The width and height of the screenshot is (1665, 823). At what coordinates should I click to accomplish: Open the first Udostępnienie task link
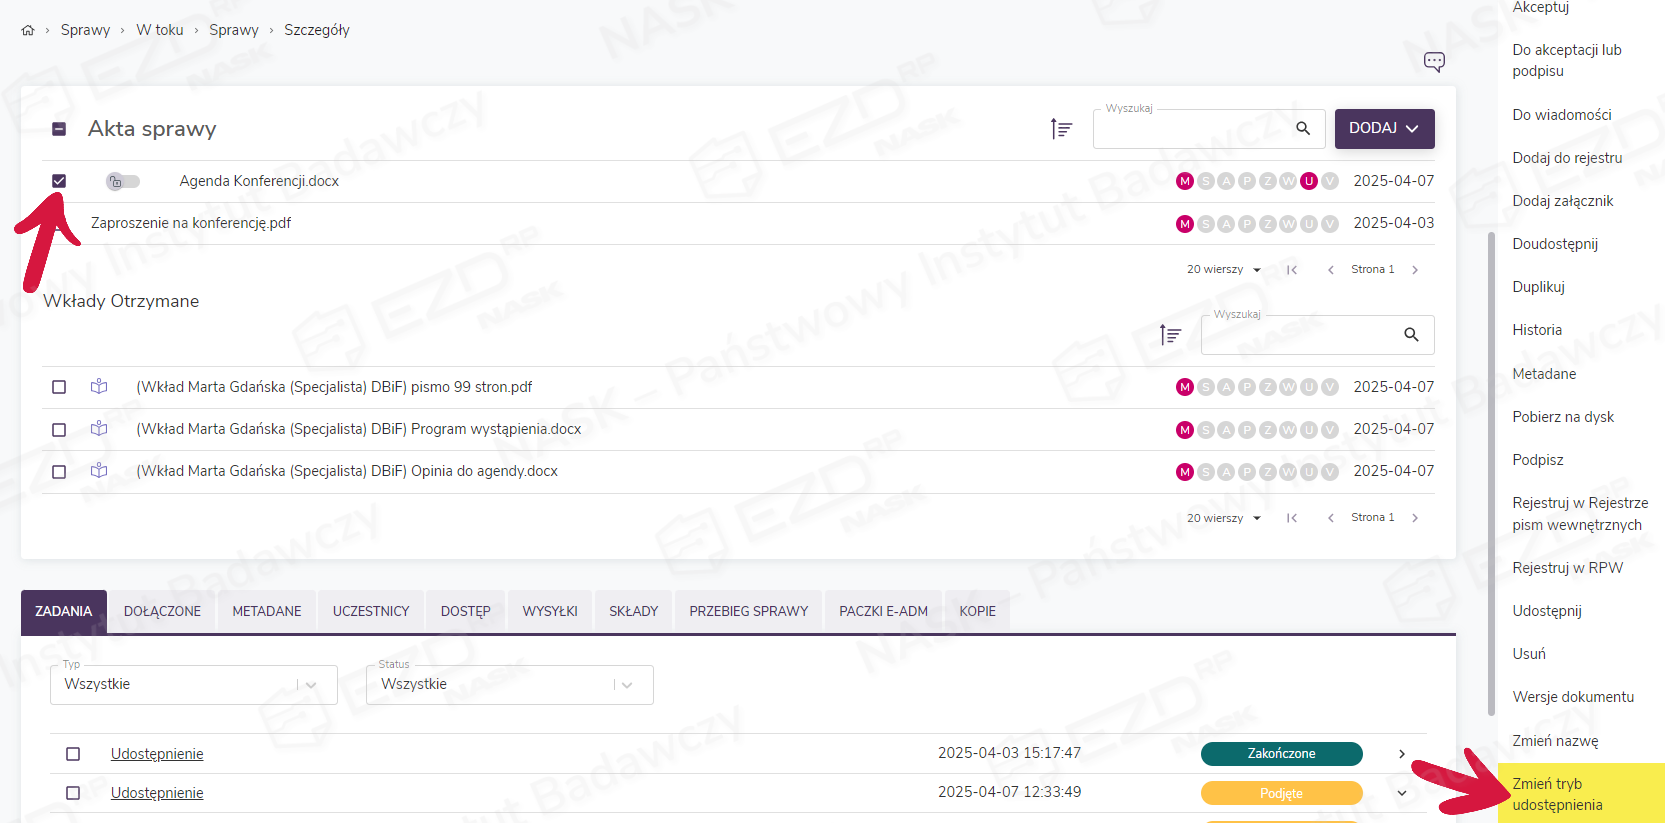pyautogui.click(x=157, y=754)
